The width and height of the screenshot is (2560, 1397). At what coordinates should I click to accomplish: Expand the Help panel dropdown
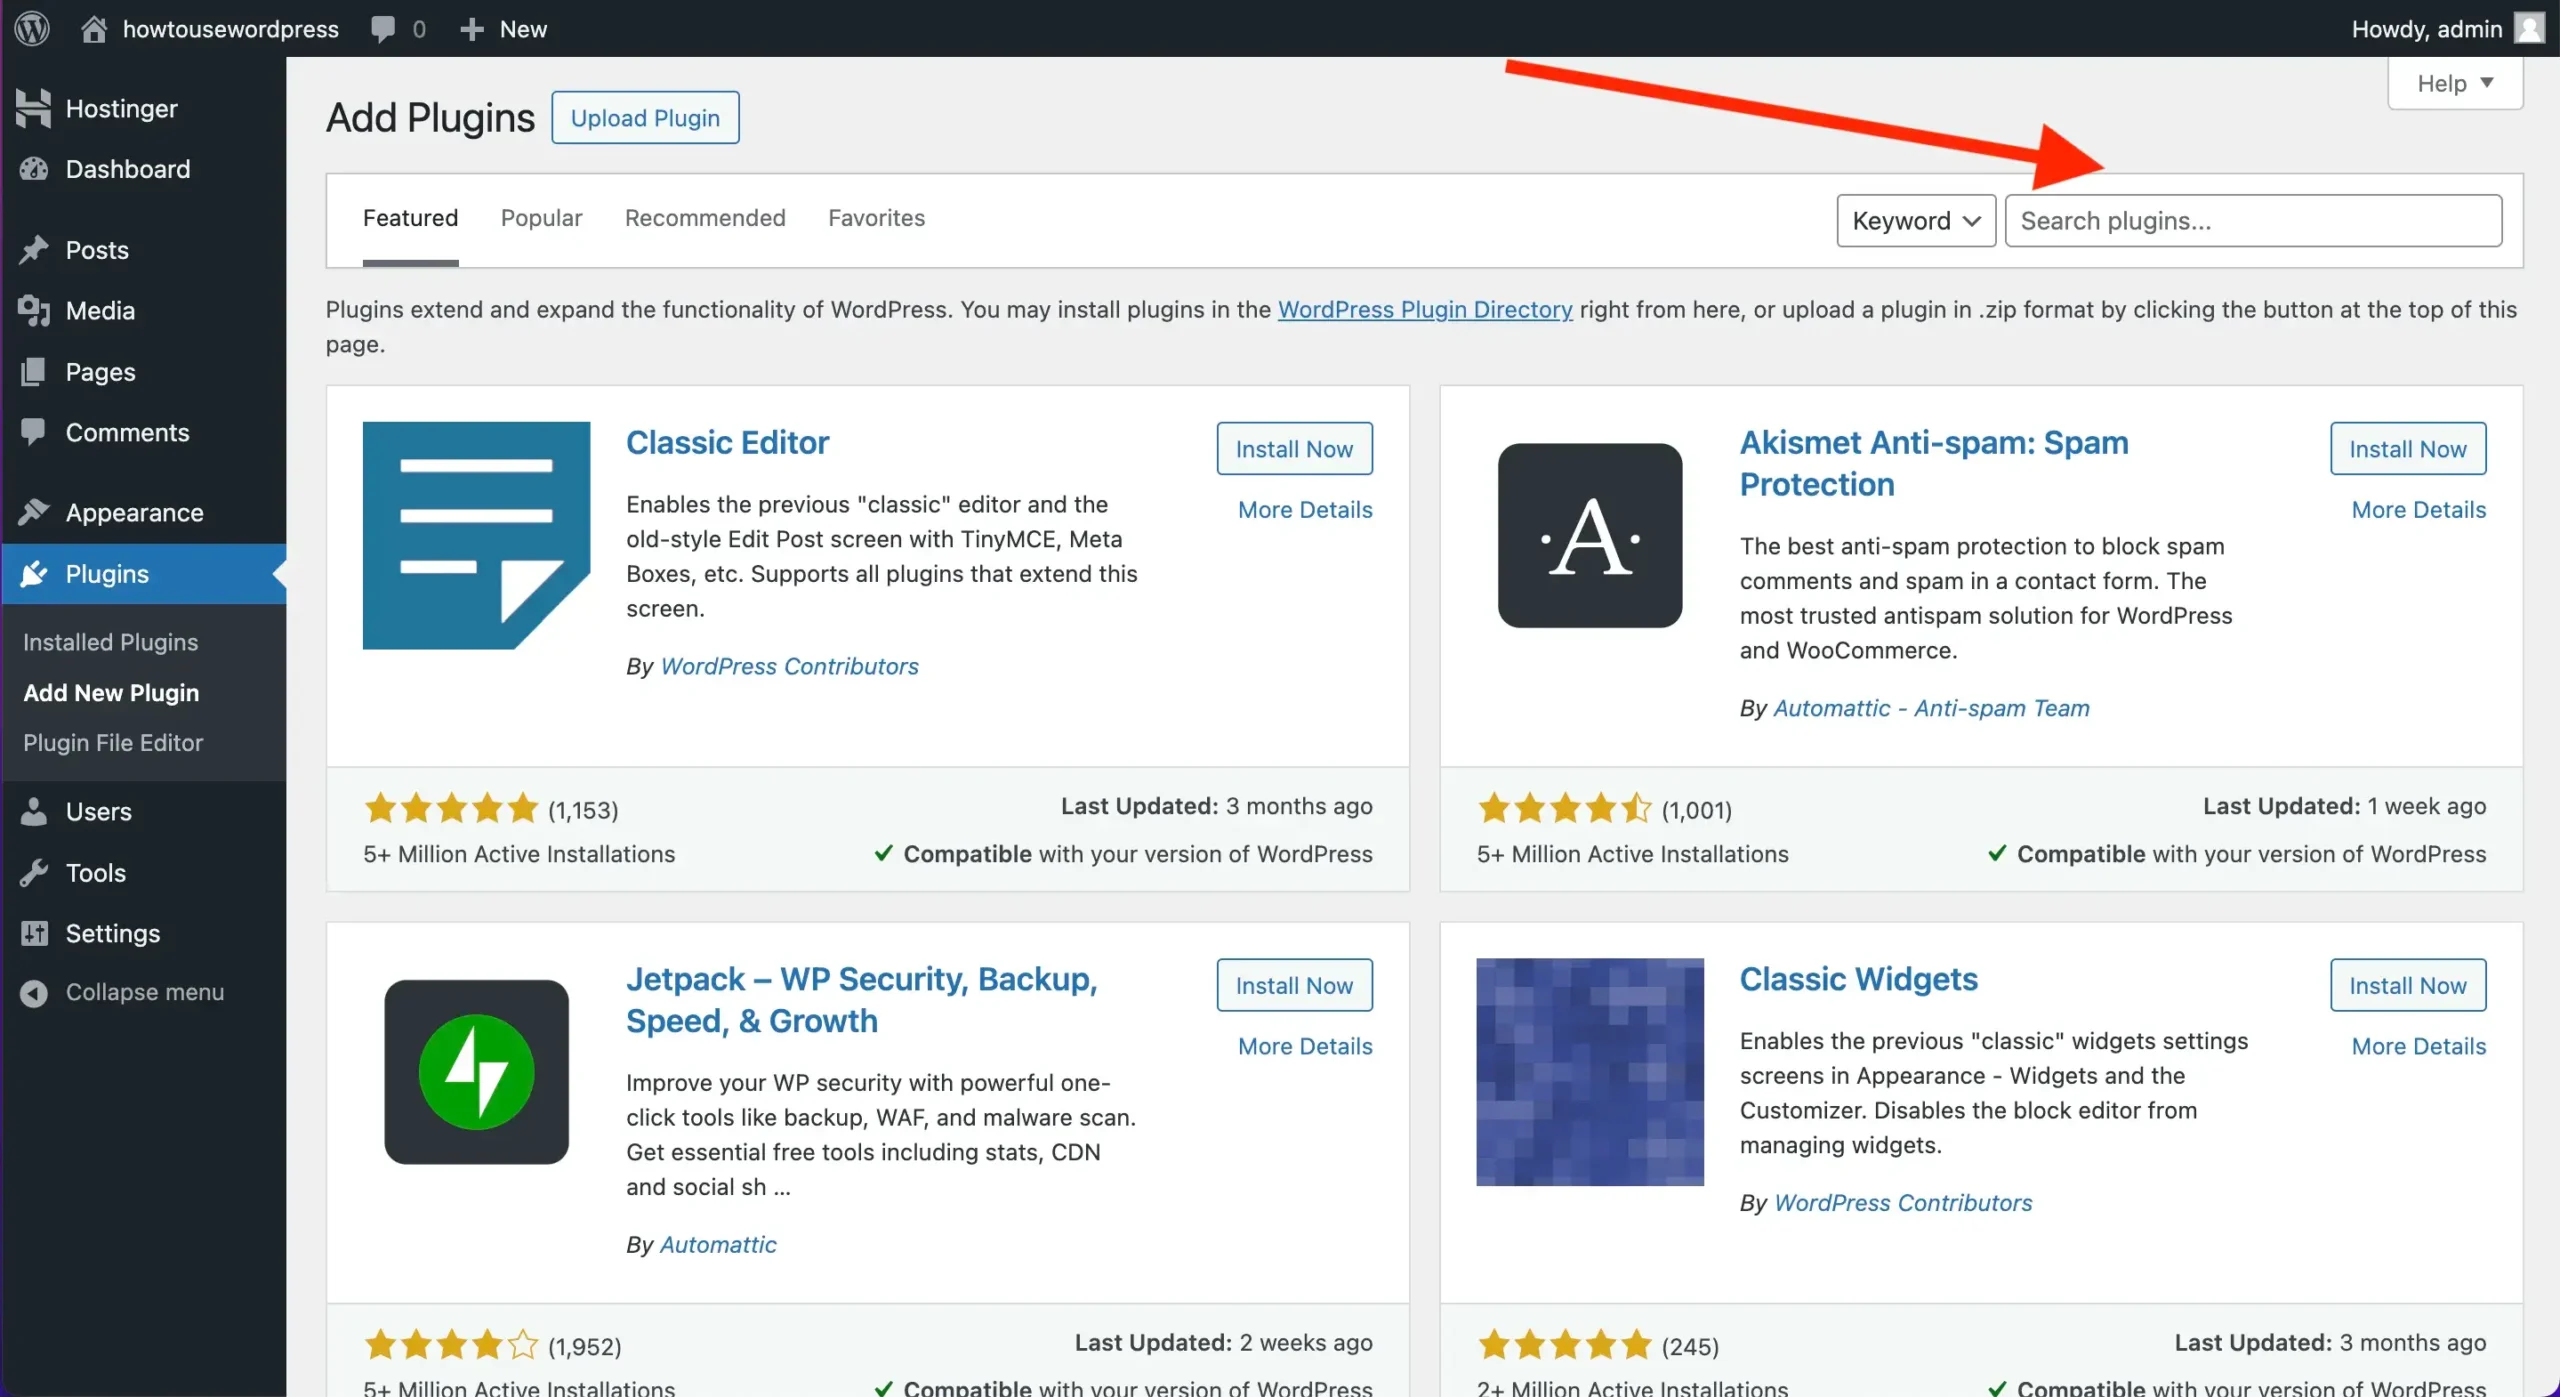tap(2455, 83)
